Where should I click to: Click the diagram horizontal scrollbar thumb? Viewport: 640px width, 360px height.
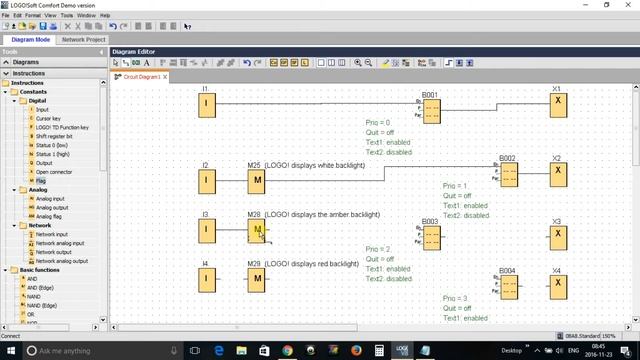point(238,327)
